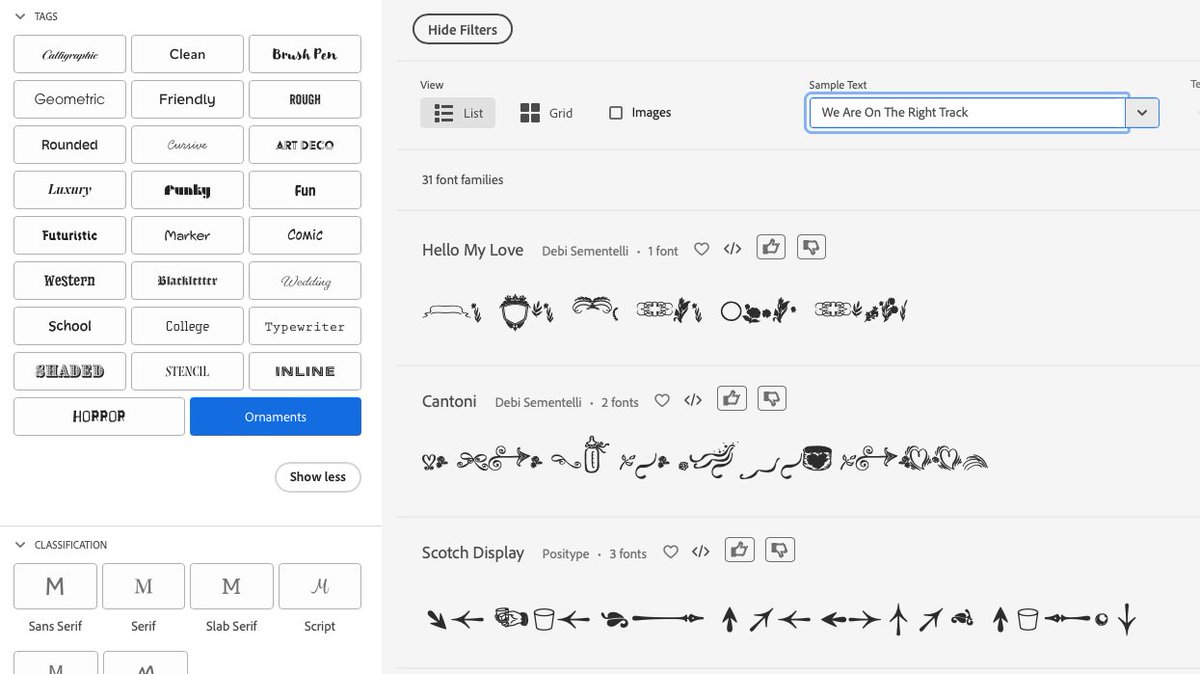Thumbs down the Scotch Display font
This screenshot has width=1200, height=674.
[780, 549]
